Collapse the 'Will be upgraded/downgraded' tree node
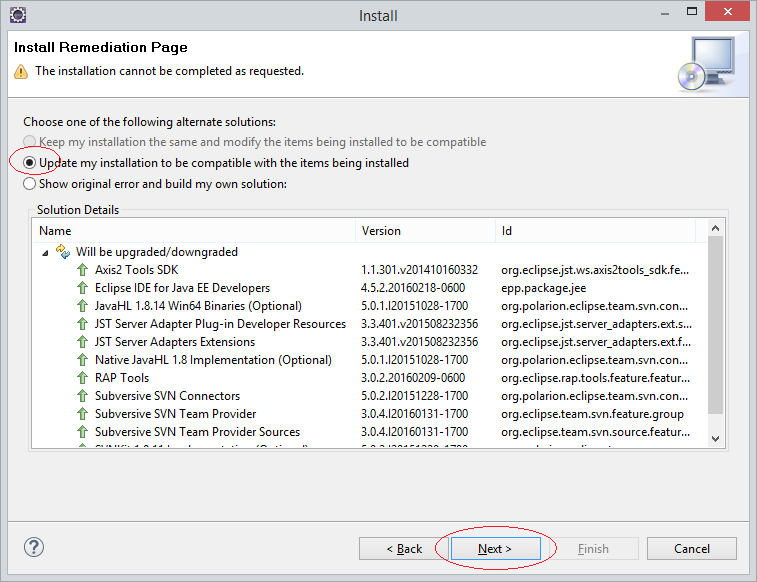The width and height of the screenshot is (757, 582). [x=45, y=252]
